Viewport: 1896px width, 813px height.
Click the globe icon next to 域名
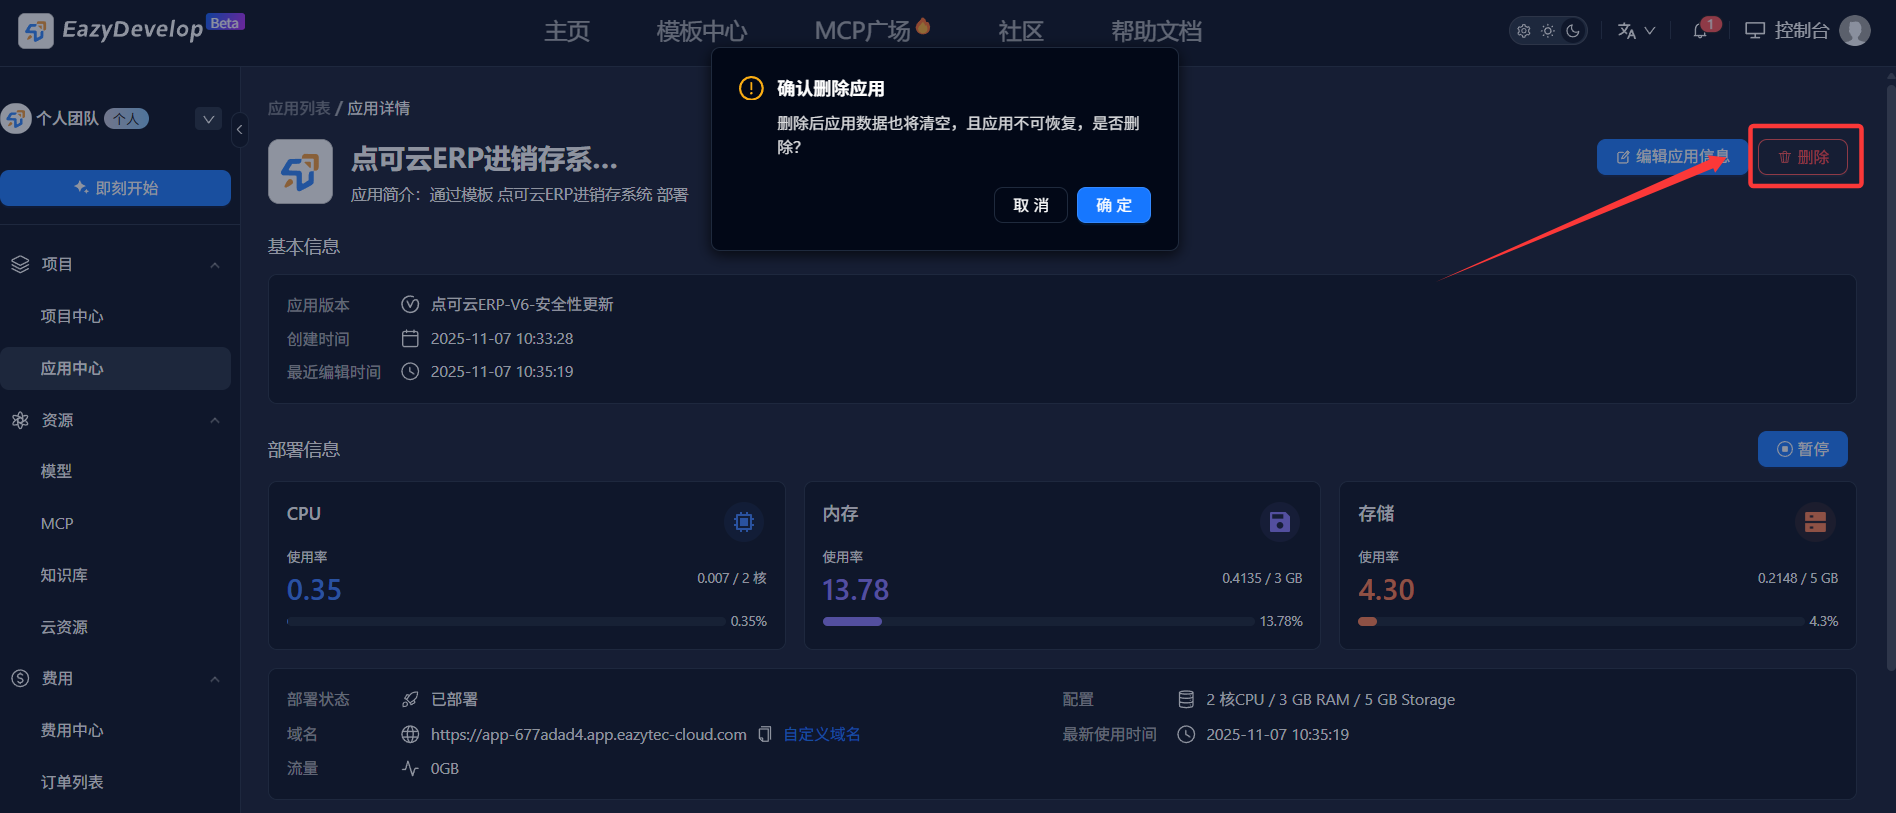410,735
